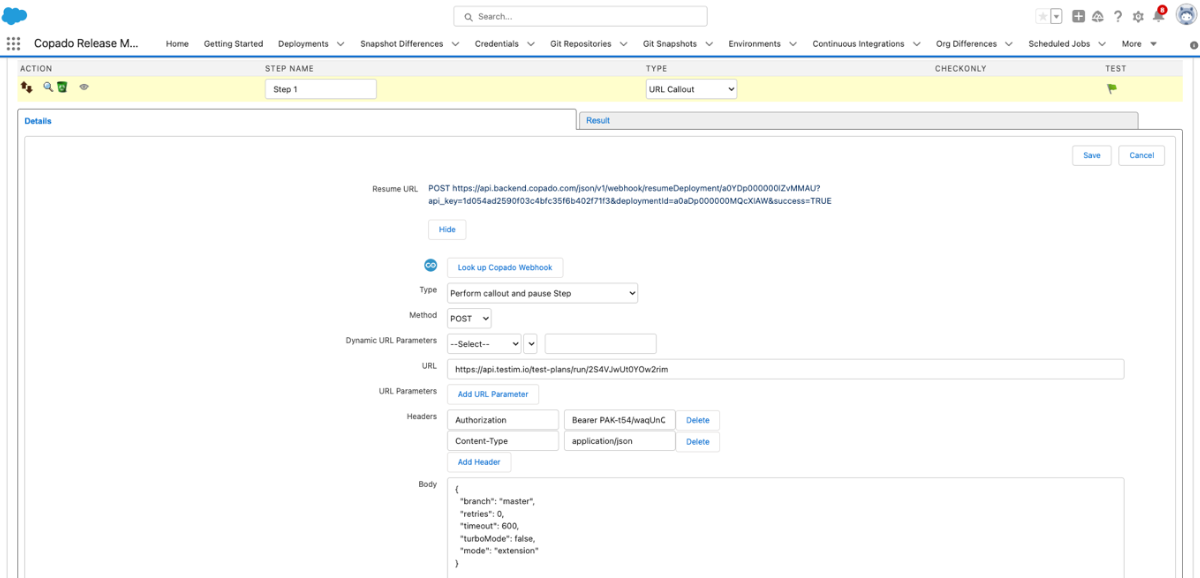Go to the Home tab
The height and width of the screenshot is (578, 1200).
[177, 44]
